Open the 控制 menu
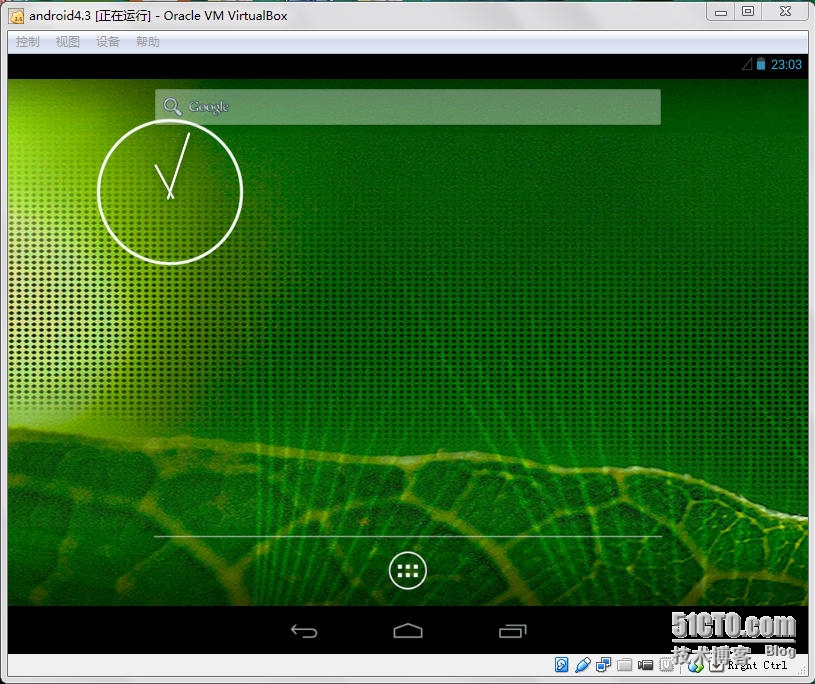Viewport: 815px width, 684px height. click(27, 42)
